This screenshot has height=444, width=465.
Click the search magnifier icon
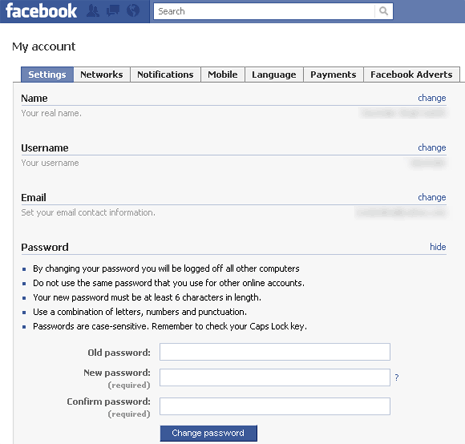pyautogui.click(x=384, y=11)
